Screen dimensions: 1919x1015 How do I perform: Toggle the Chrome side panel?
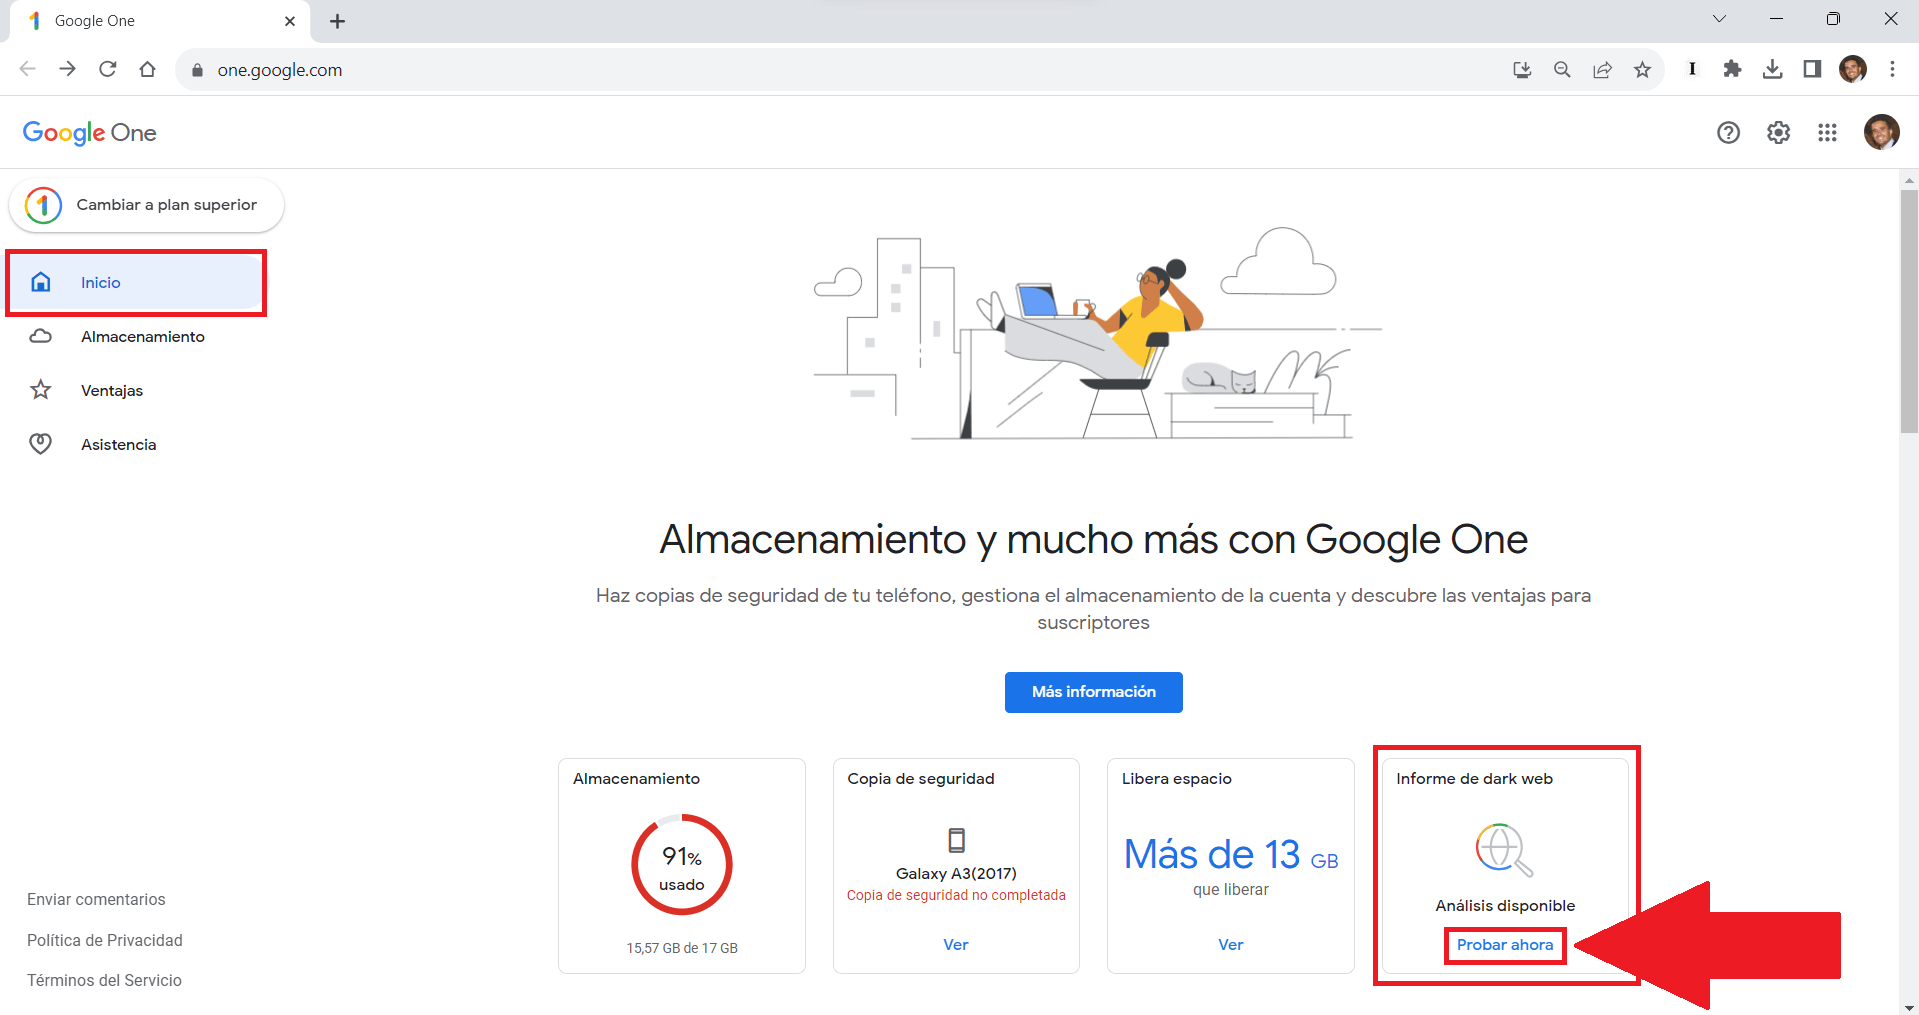pyautogui.click(x=1812, y=69)
